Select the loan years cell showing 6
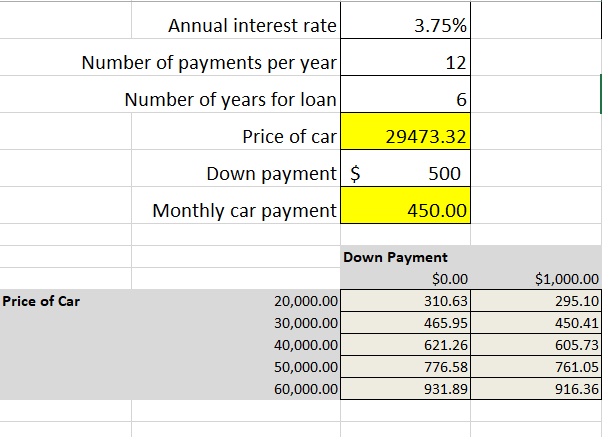The width and height of the screenshot is (602, 437). coord(406,99)
